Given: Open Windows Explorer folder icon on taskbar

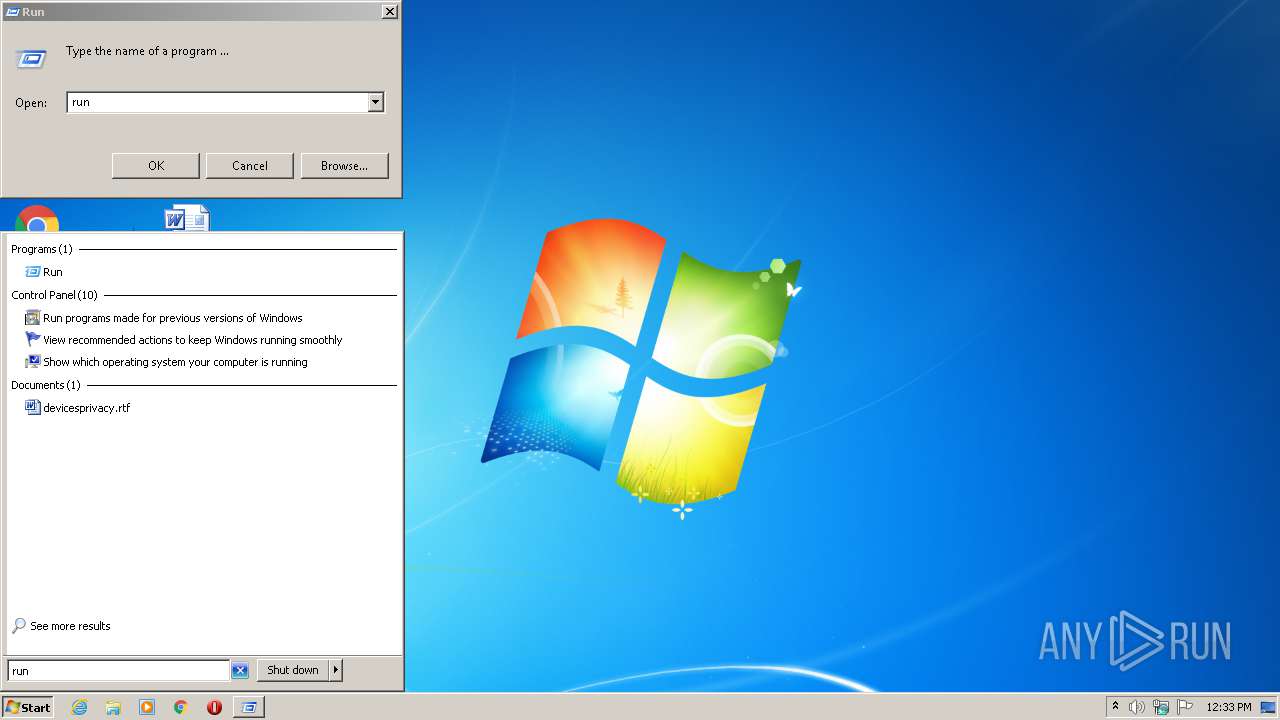Looking at the screenshot, I should (x=113, y=707).
